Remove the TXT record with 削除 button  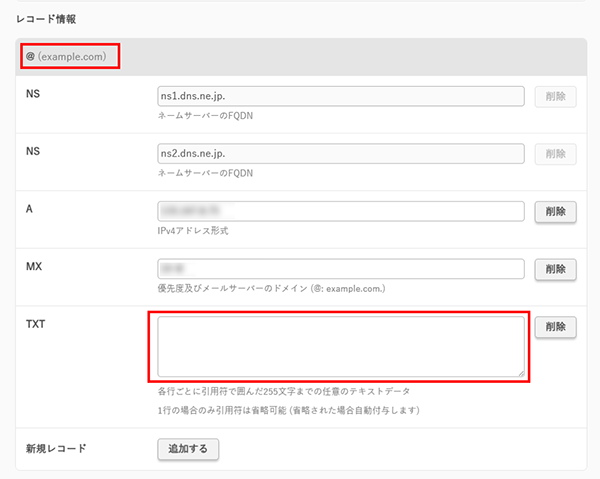pyautogui.click(x=556, y=328)
